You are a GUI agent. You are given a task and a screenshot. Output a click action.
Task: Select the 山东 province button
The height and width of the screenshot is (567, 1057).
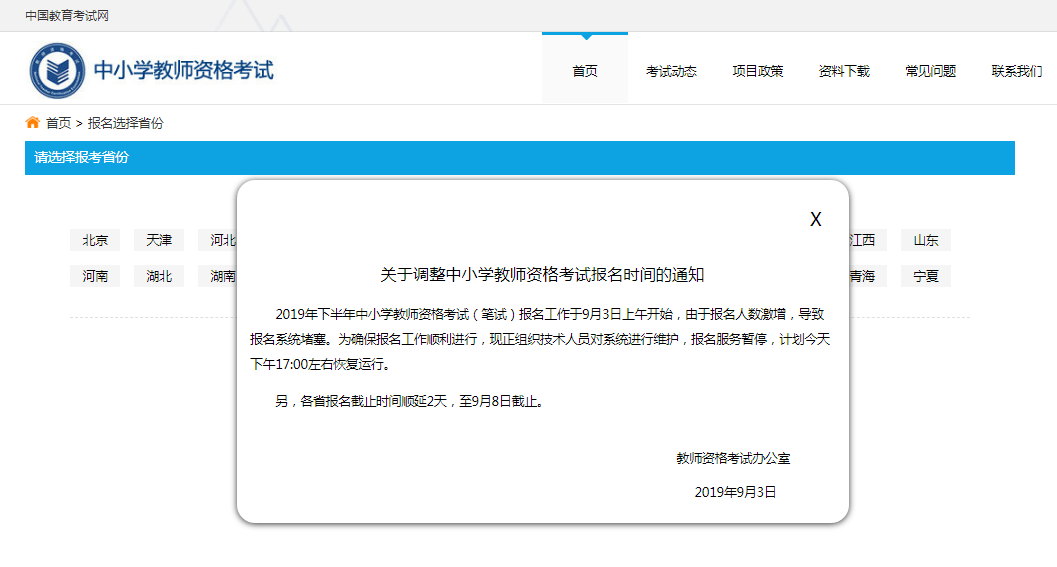point(926,240)
